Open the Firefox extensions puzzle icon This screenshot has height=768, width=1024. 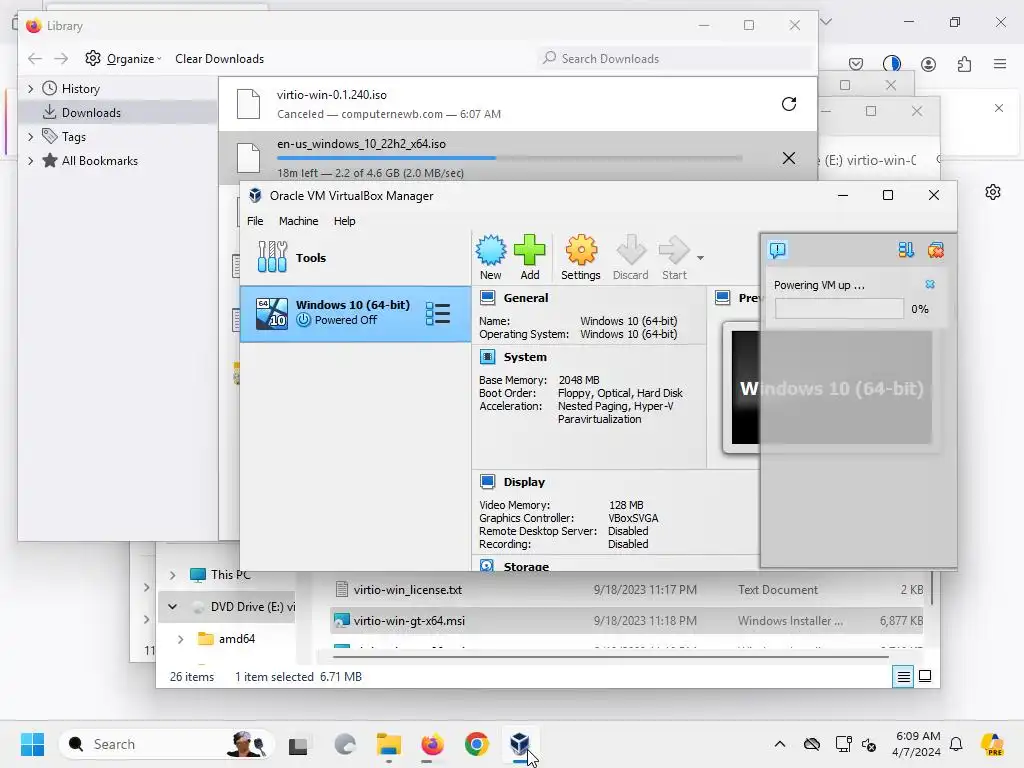[964, 63]
